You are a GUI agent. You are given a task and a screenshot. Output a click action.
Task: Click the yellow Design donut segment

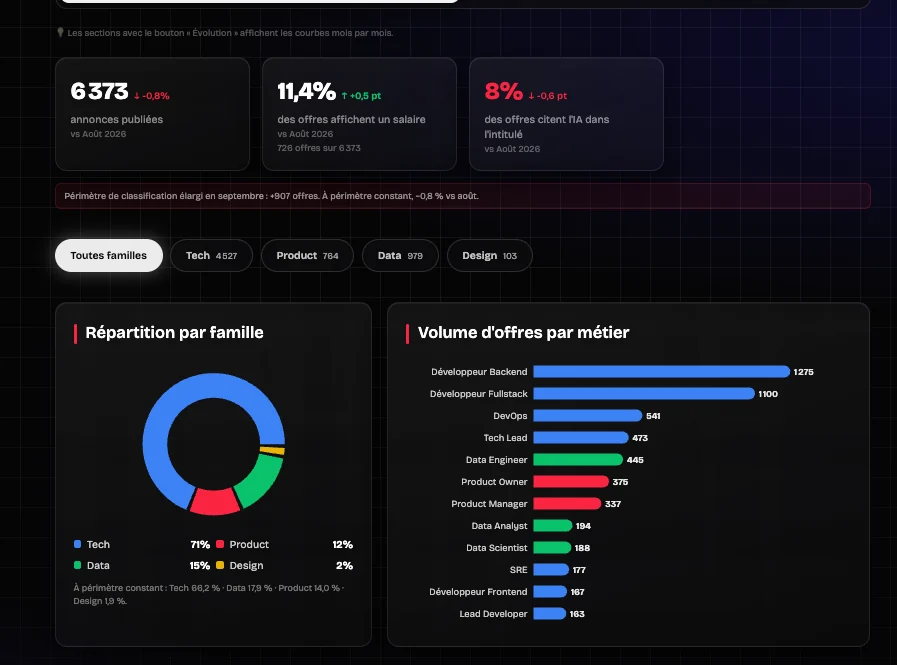click(x=272, y=451)
